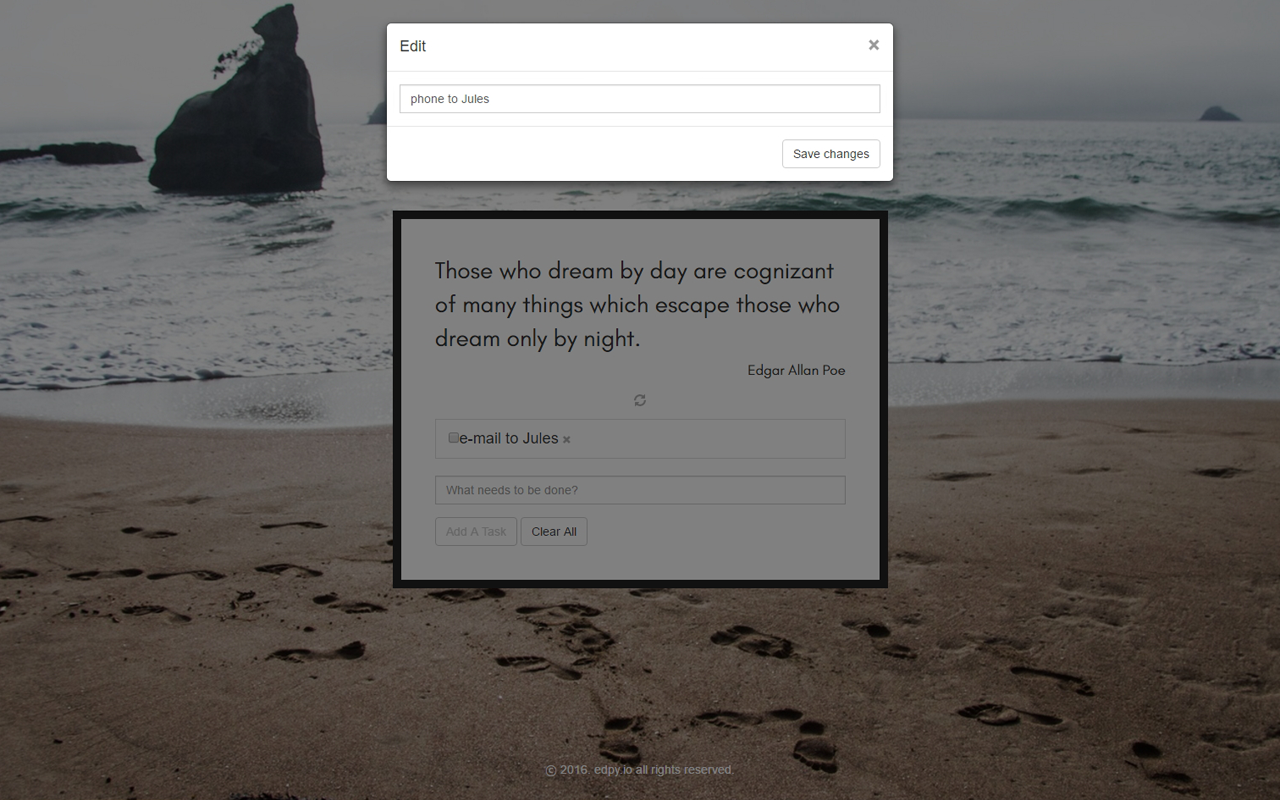Image resolution: width=1280 pixels, height=800 pixels.
Task: Delete "e-mail to Jules" via its × icon
Action: coord(566,438)
